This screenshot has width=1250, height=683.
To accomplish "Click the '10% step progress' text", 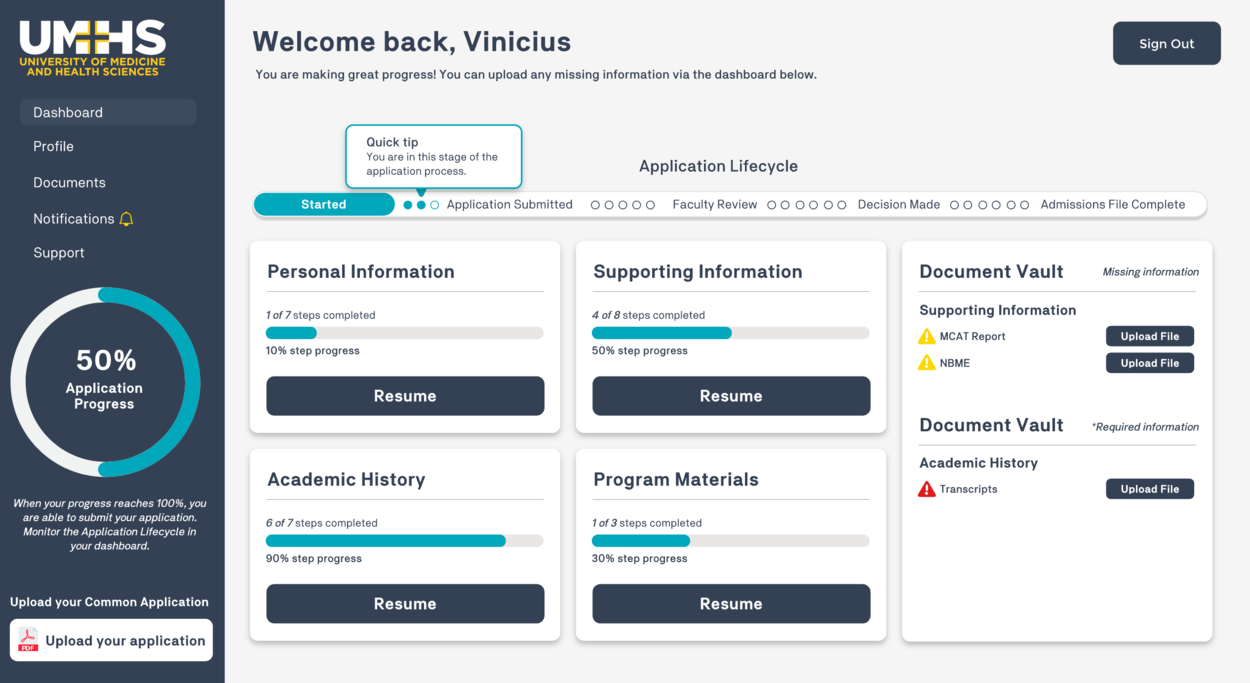I will click(313, 351).
